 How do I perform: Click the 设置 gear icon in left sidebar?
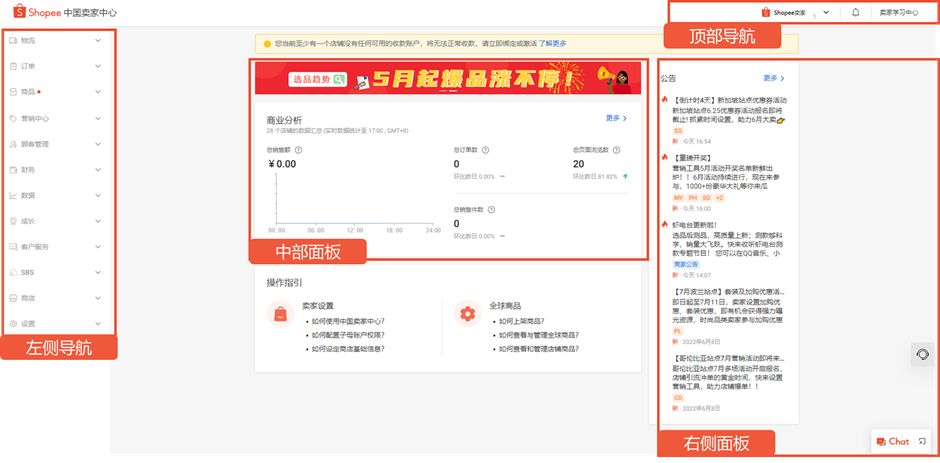click(13, 324)
